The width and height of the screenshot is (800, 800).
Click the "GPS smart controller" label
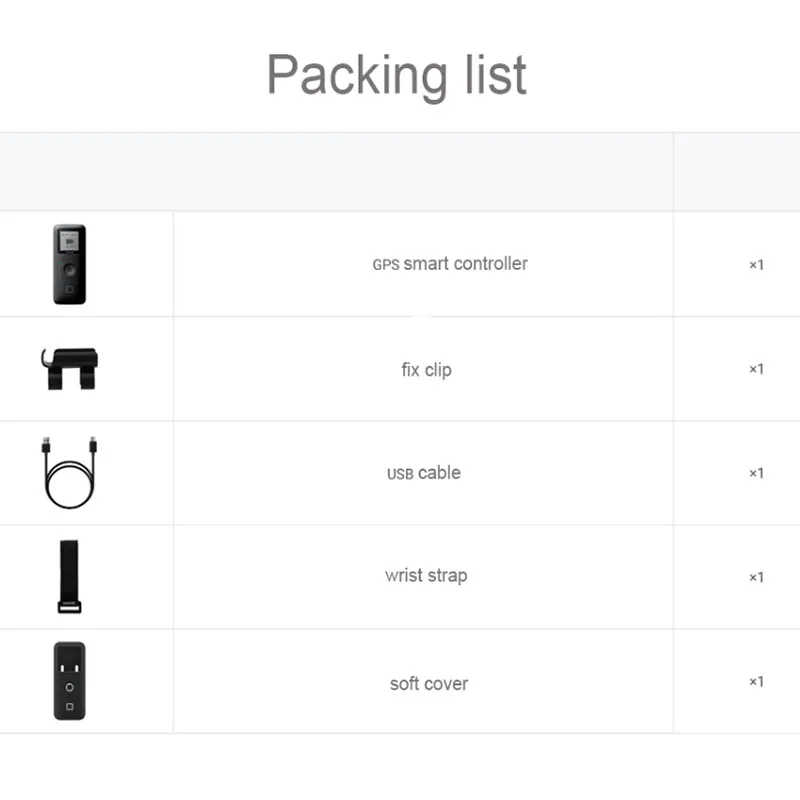[x=450, y=264]
